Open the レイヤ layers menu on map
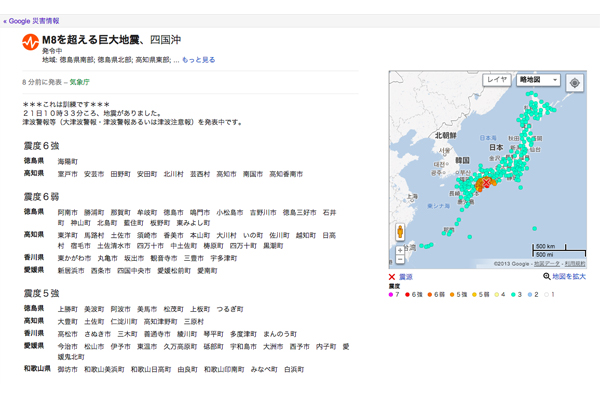The image size is (600, 400). point(496,80)
